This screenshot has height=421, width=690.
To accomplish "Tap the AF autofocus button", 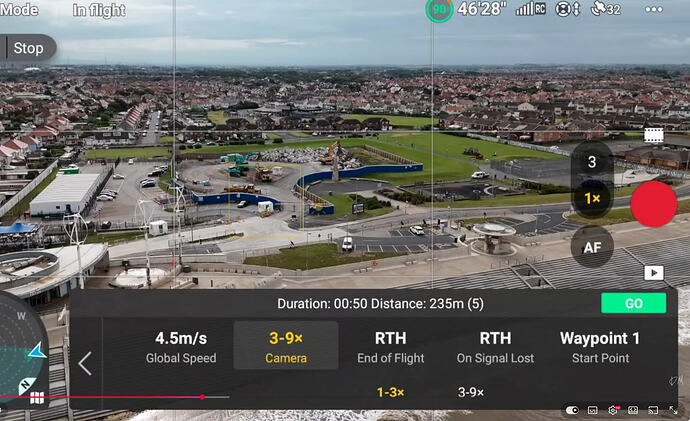I will point(592,246).
